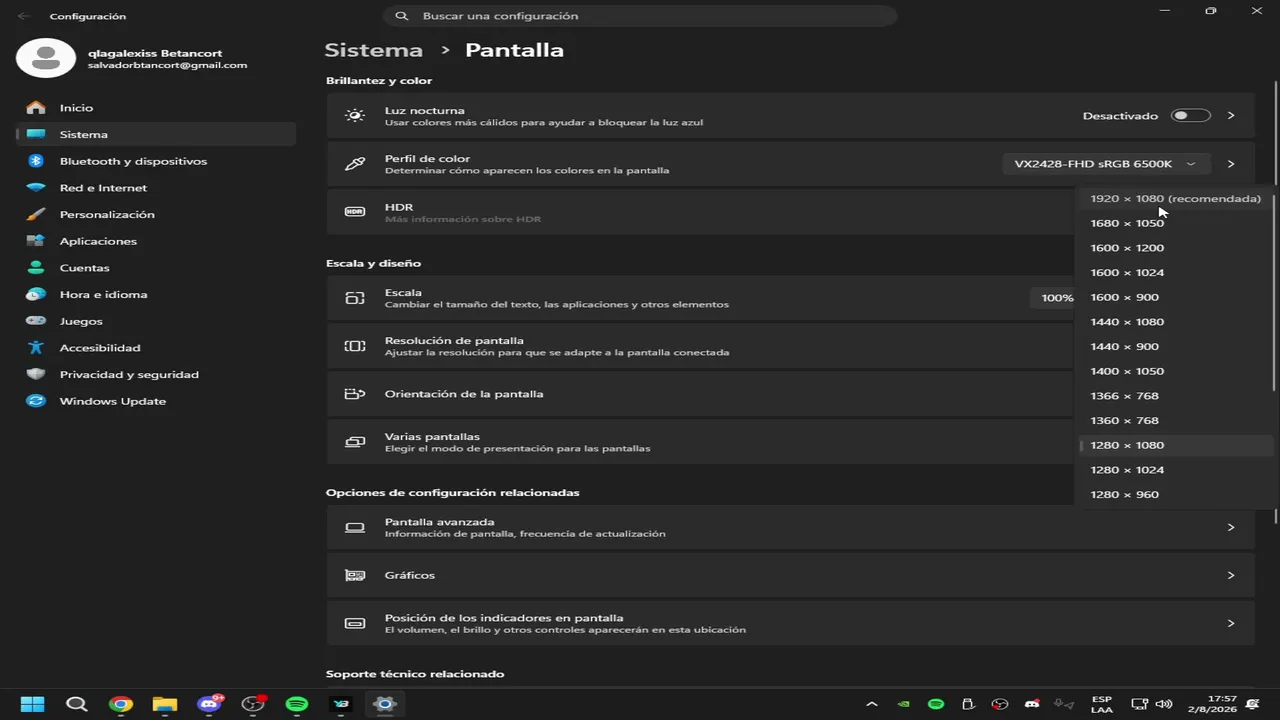Open Posición de los indicadores en pantalla

(x=790, y=623)
